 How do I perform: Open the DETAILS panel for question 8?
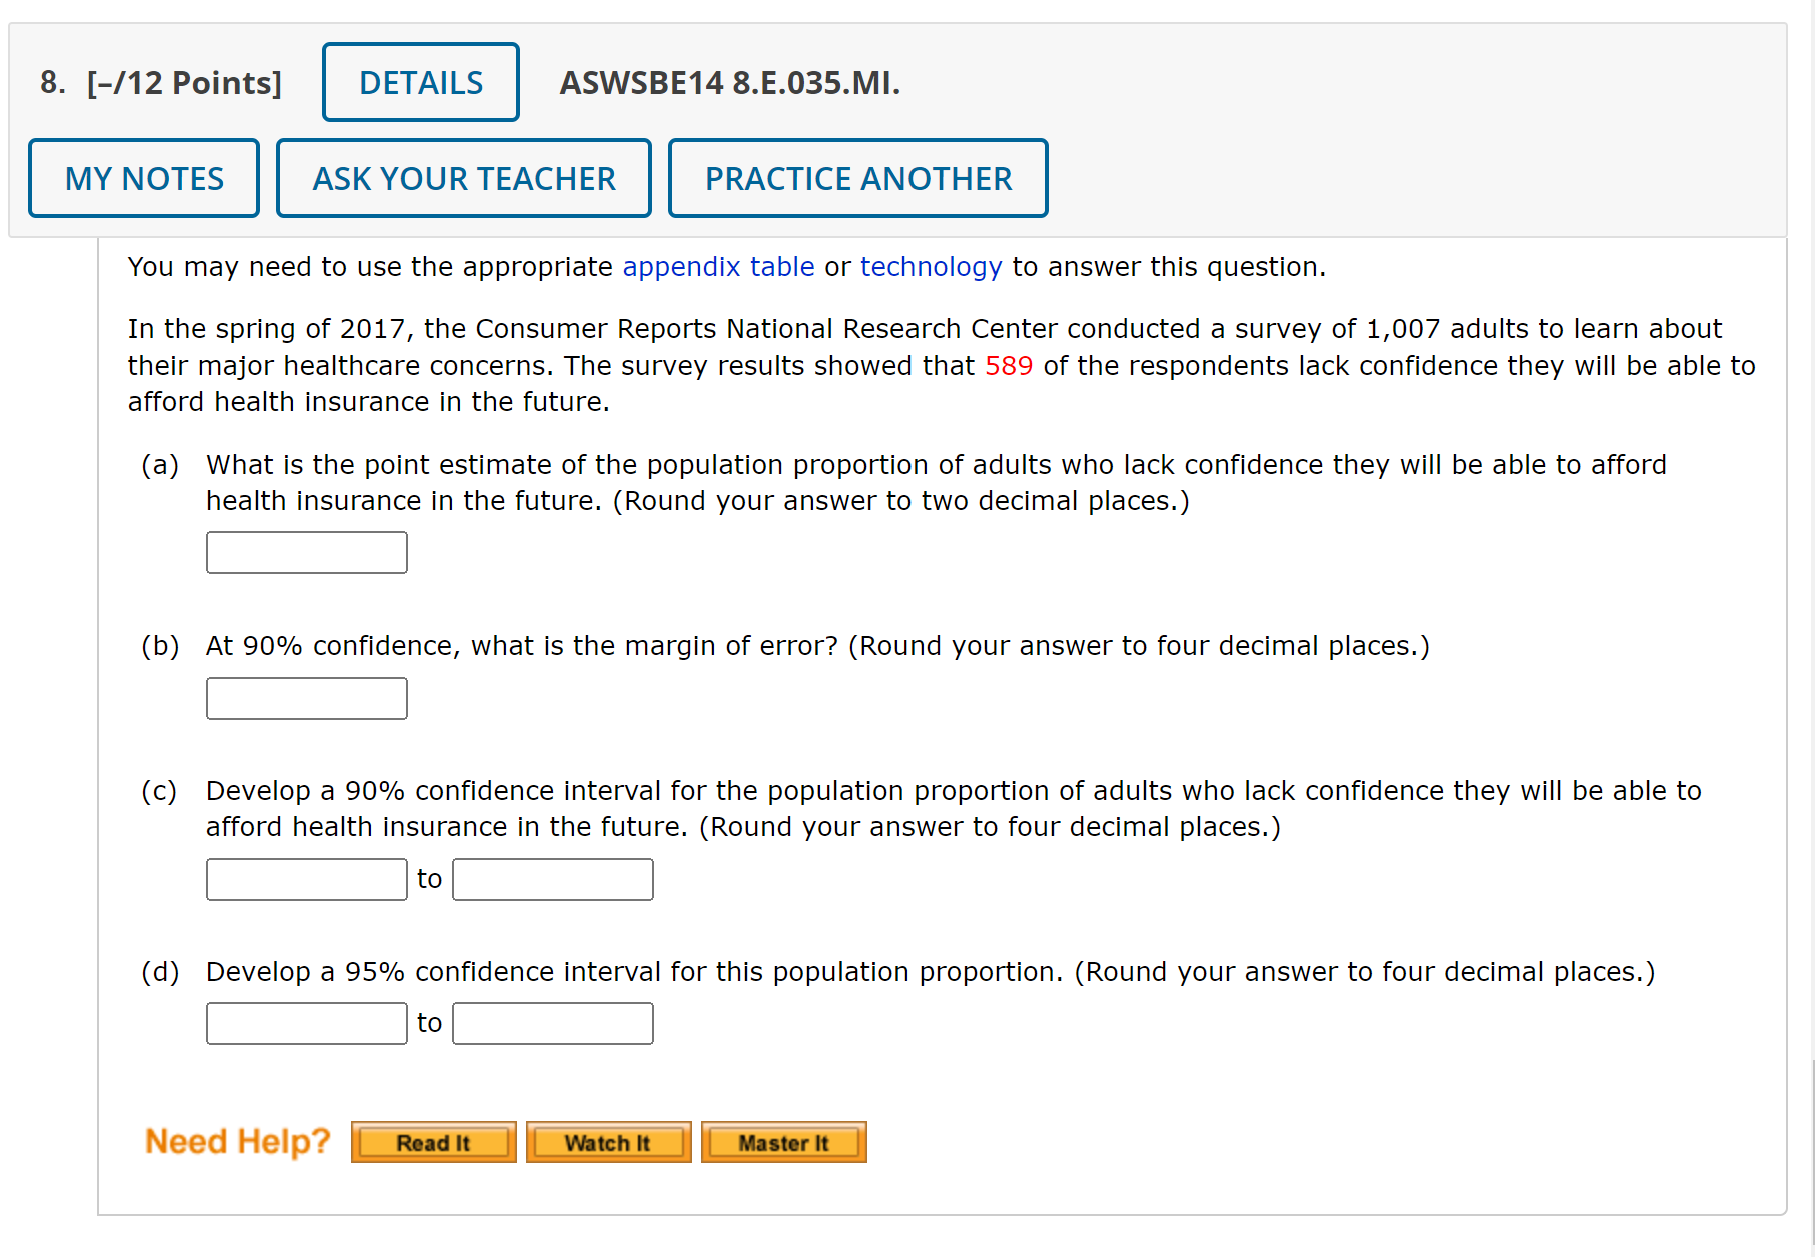[420, 82]
